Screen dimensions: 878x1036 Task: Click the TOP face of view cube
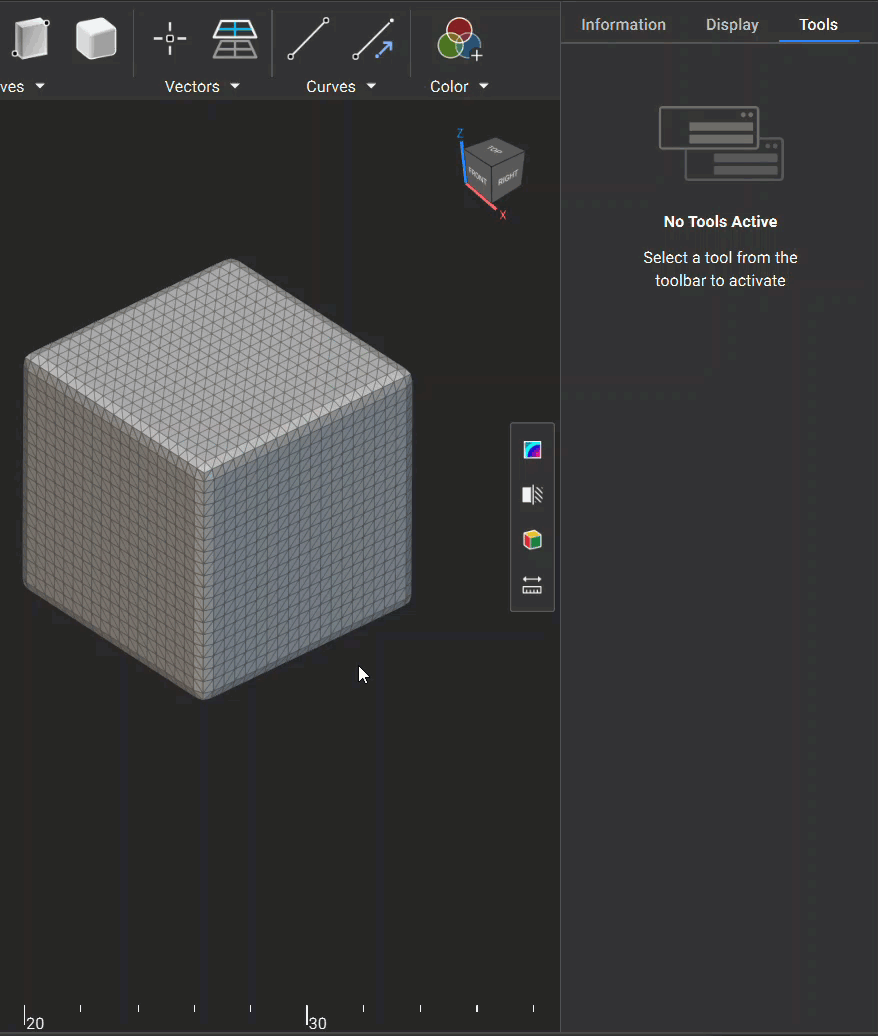click(x=495, y=150)
